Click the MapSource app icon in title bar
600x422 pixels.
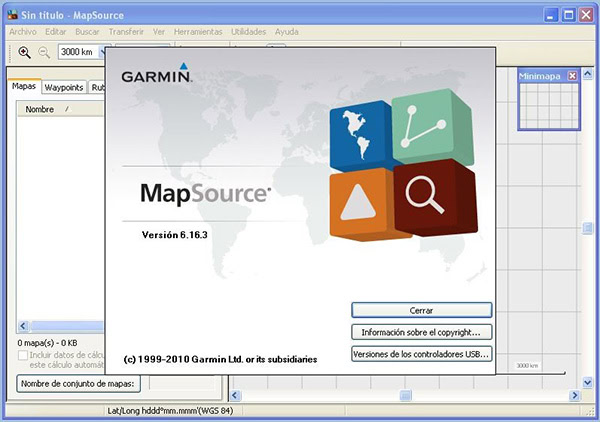coord(12,15)
